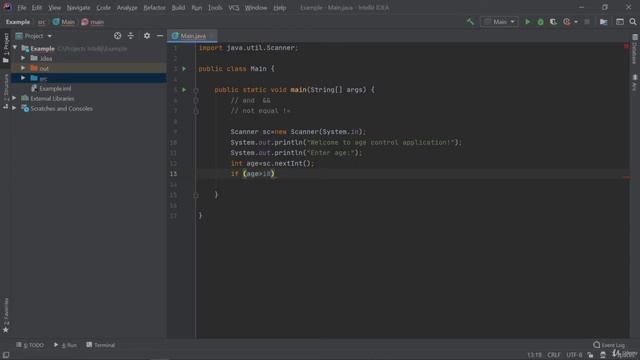The image size is (640, 360).
Task: Open the Help menu
Action: pos(280,8)
